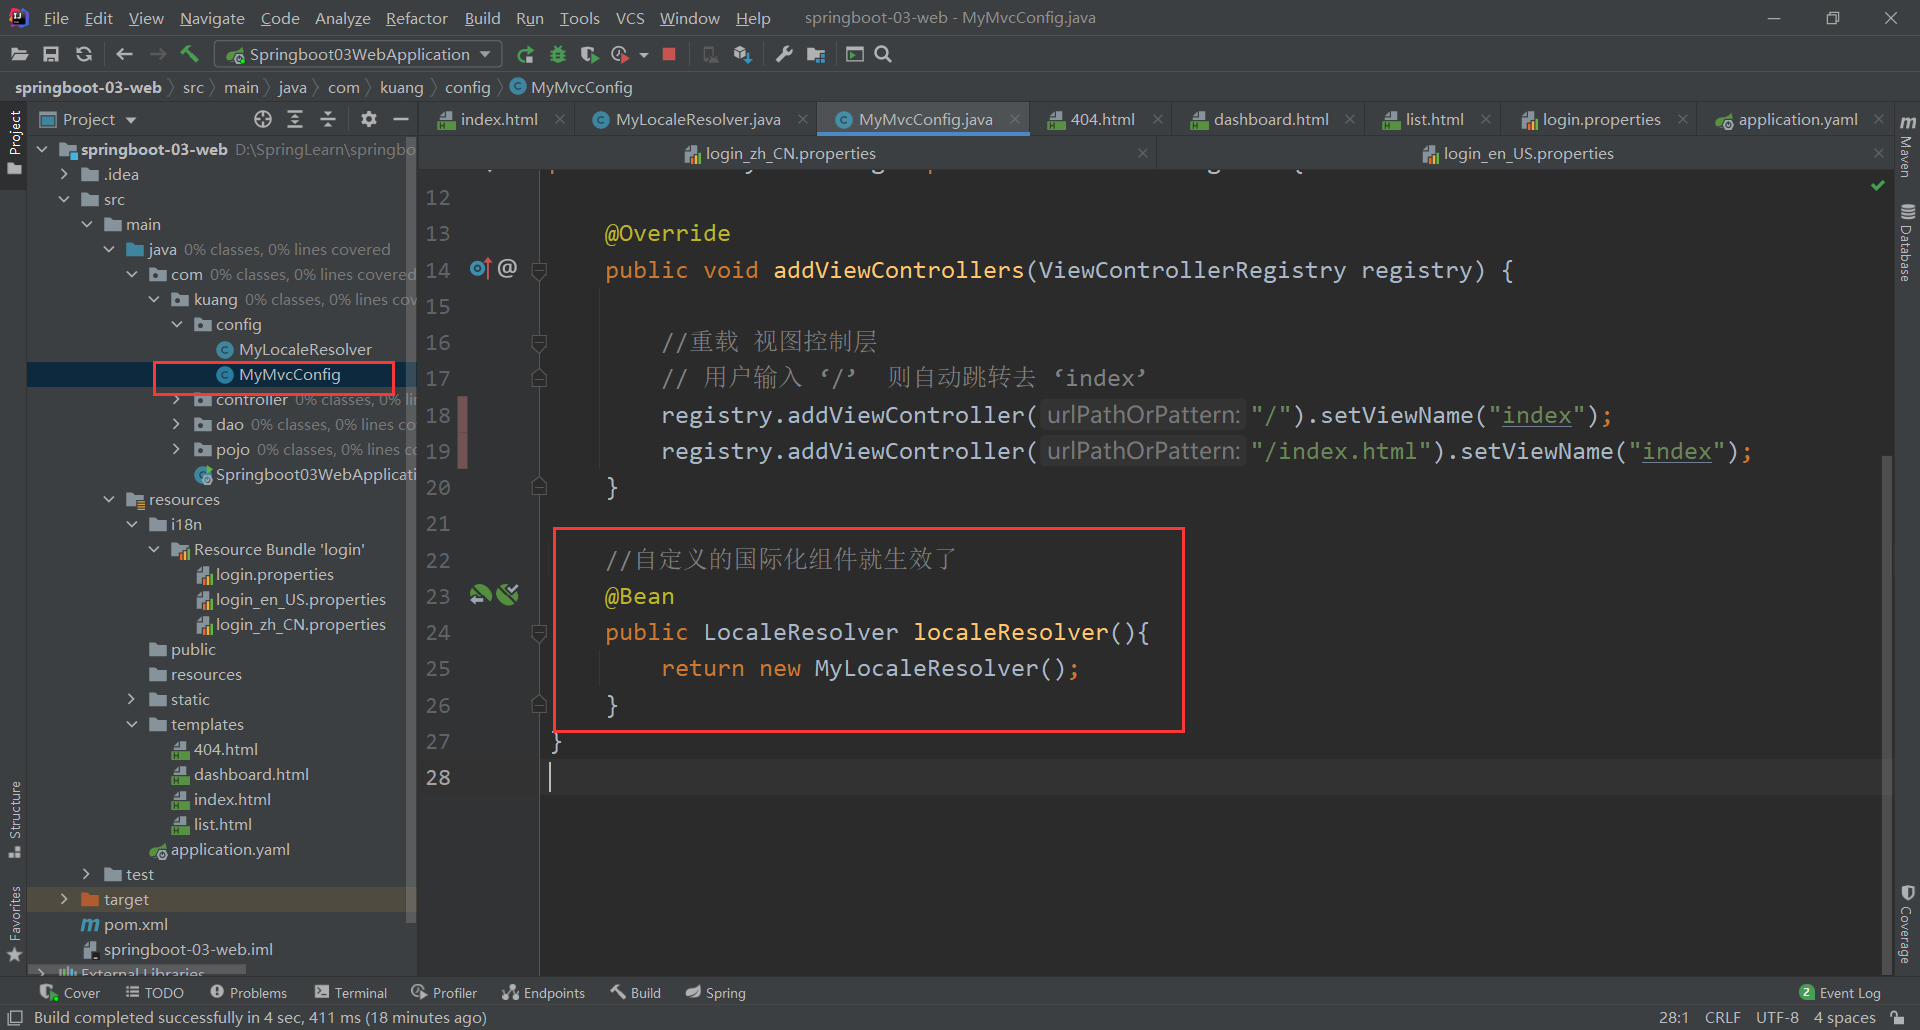
Task: Click the Build project hammer icon
Action: (x=190, y=54)
